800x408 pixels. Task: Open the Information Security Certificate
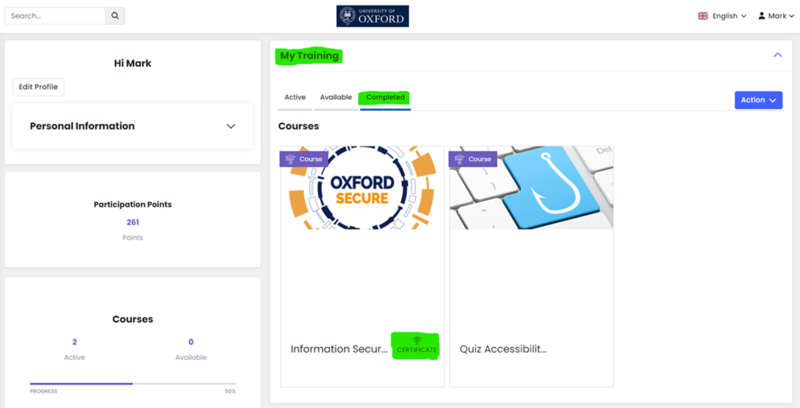tap(417, 346)
